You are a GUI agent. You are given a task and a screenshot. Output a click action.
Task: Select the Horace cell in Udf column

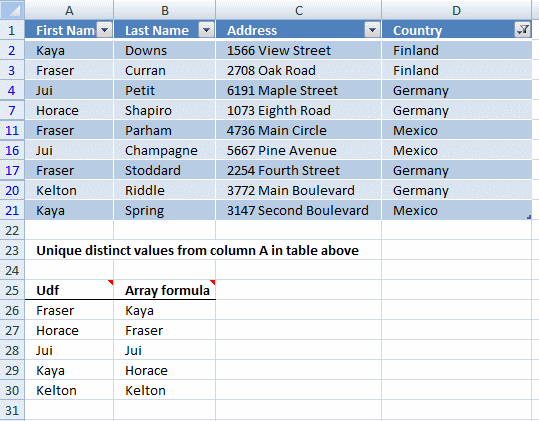(69, 331)
